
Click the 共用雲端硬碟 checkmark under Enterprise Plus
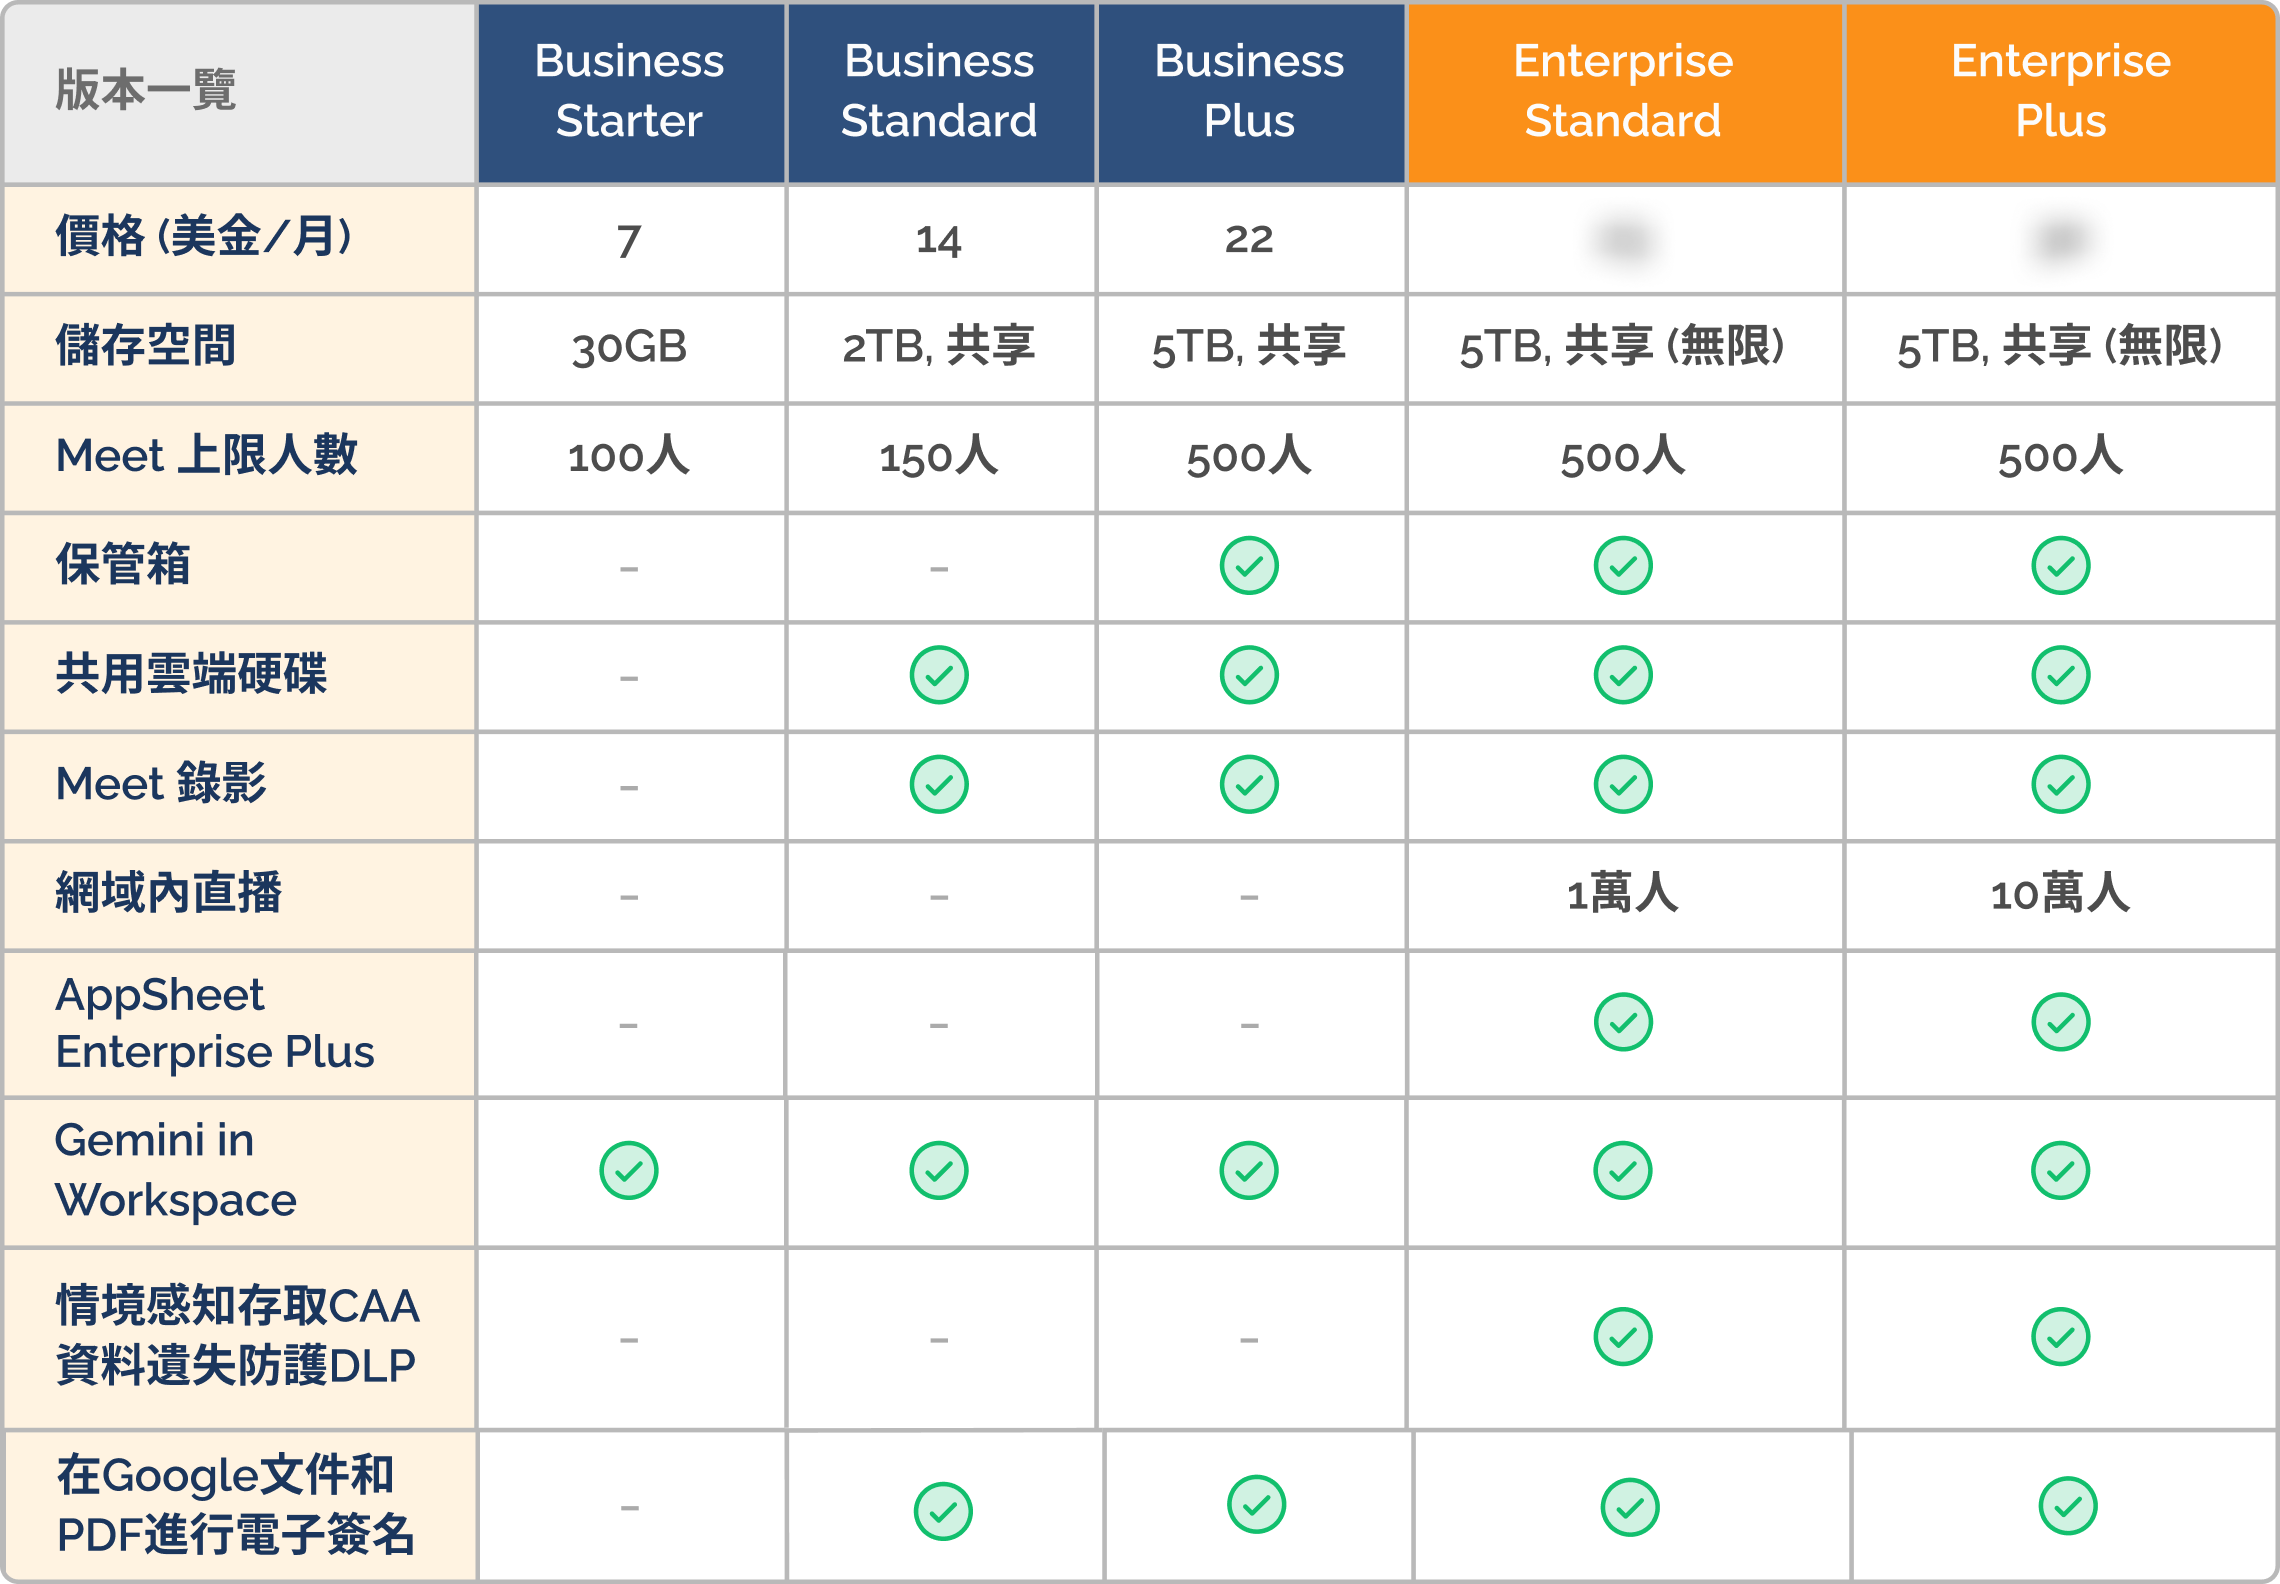[2061, 675]
